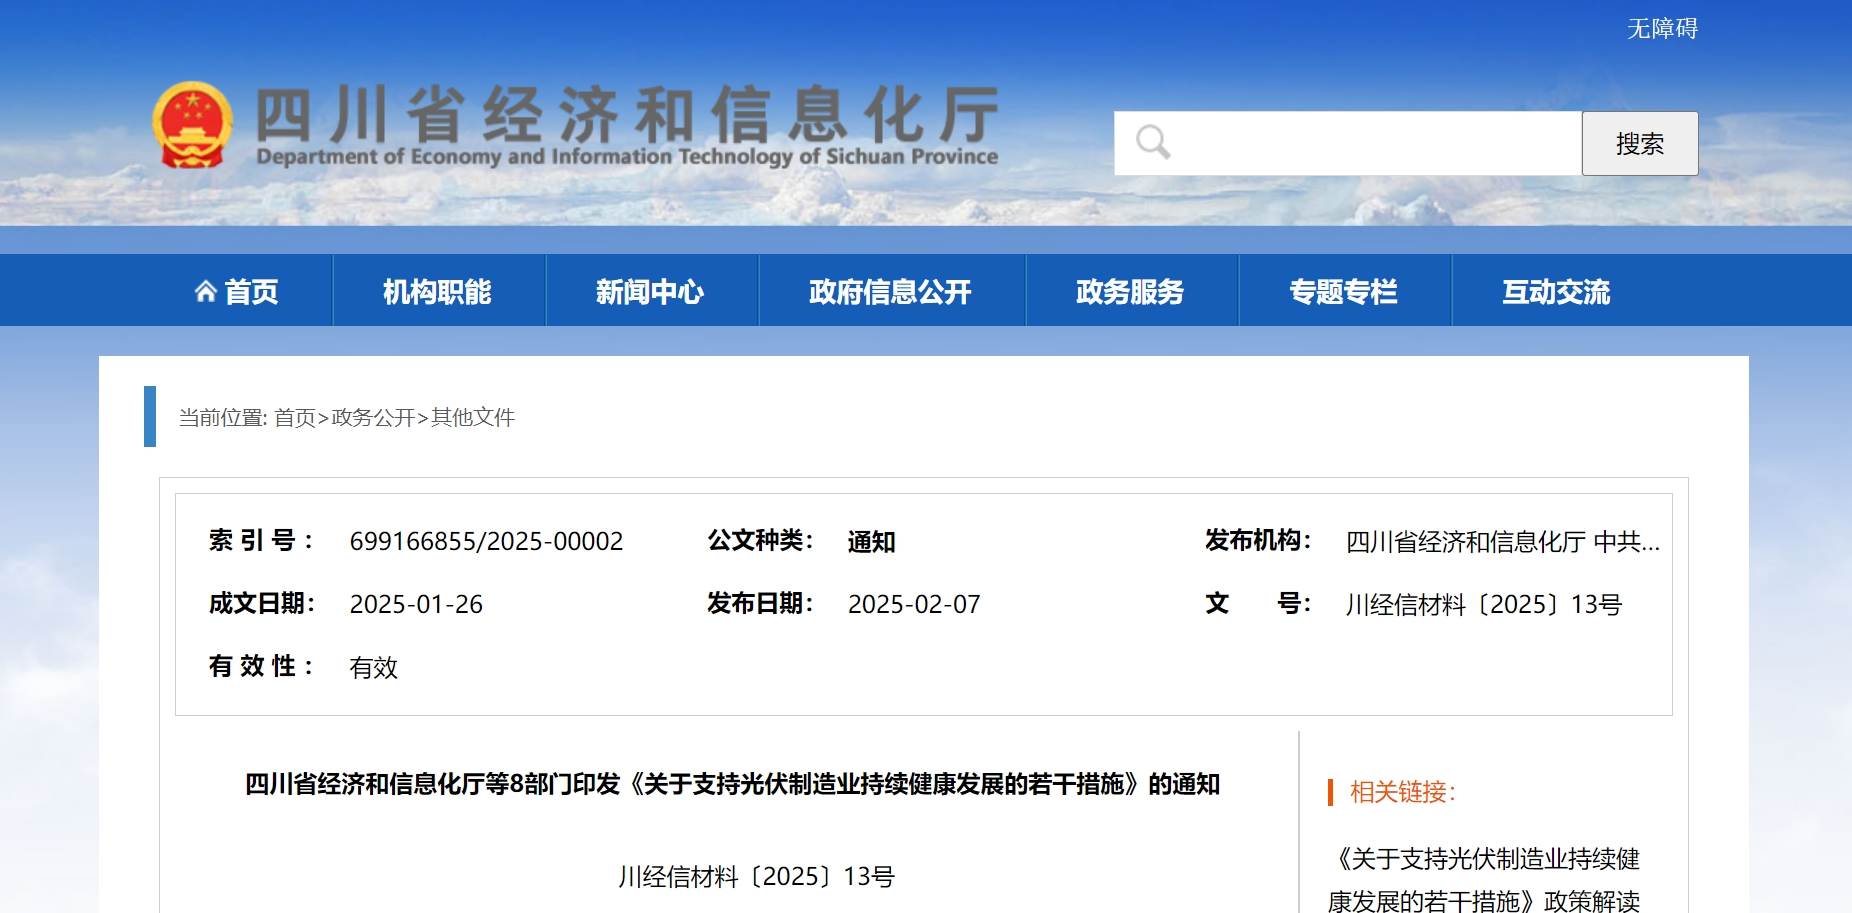This screenshot has width=1852, height=913.
Task: Open 政务服务 navigation menu
Action: pos(1130,291)
